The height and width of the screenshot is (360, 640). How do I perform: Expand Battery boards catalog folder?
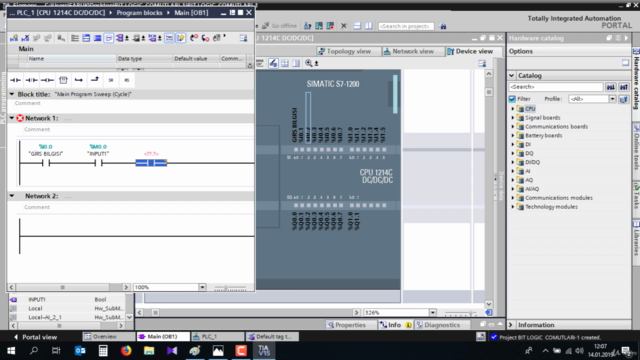pos(513,136)
